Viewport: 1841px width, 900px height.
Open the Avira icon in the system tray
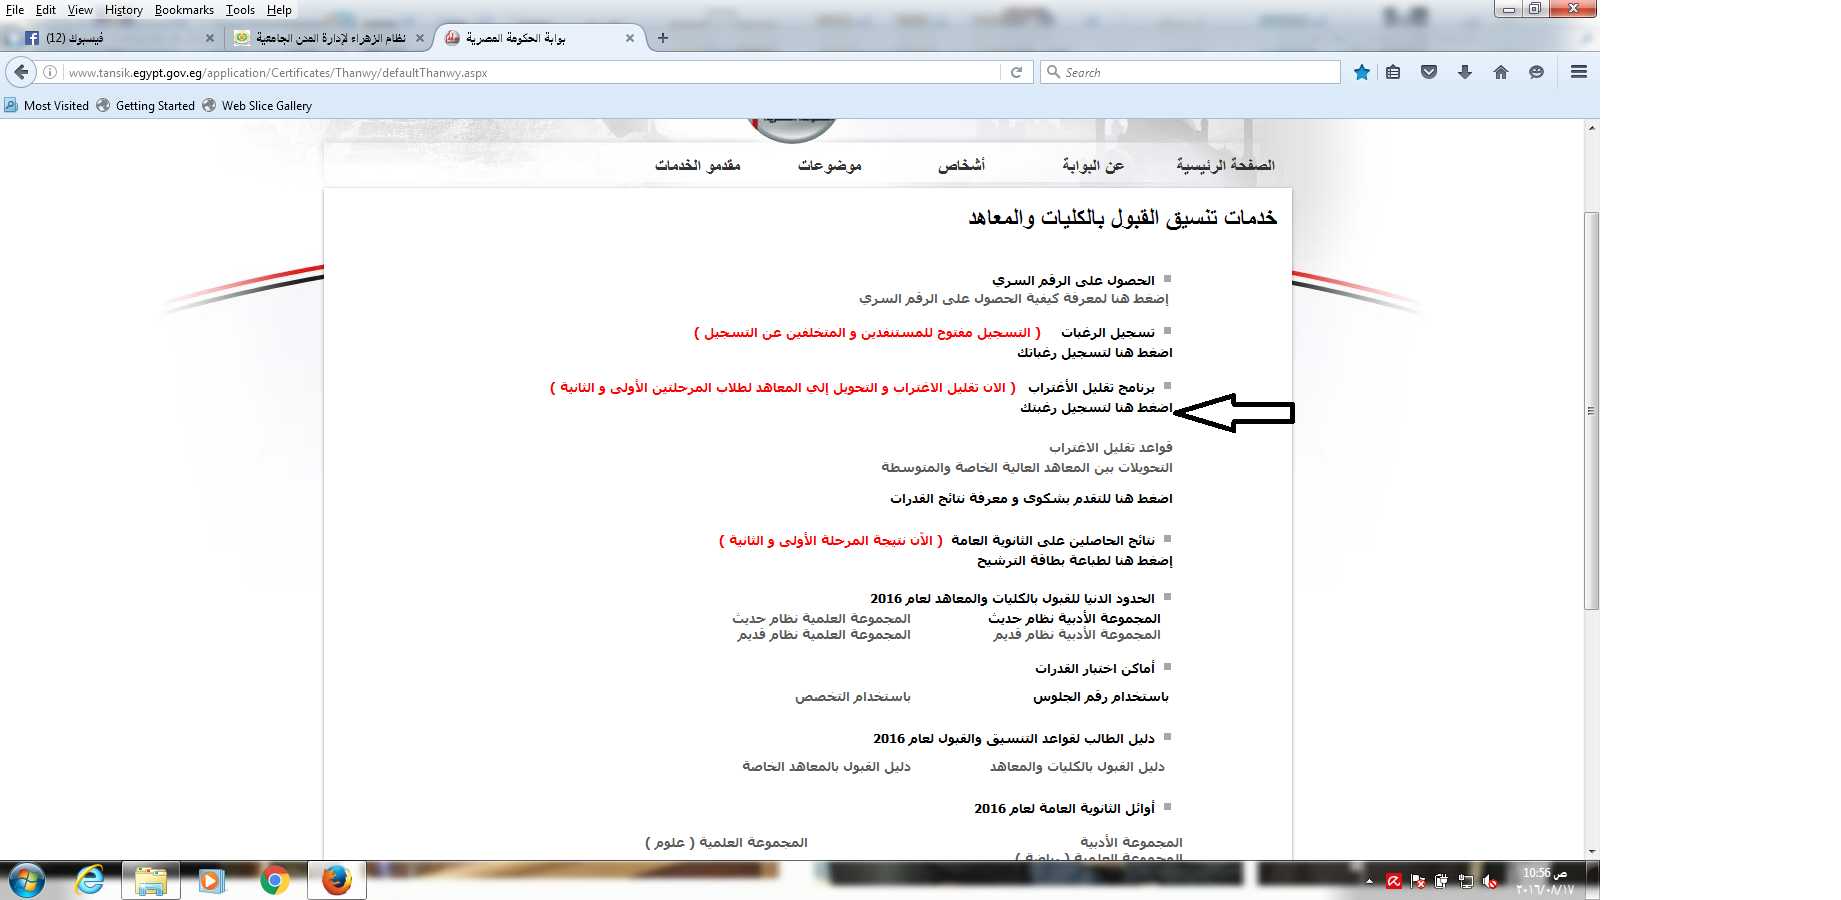(x=1393, y=881)
